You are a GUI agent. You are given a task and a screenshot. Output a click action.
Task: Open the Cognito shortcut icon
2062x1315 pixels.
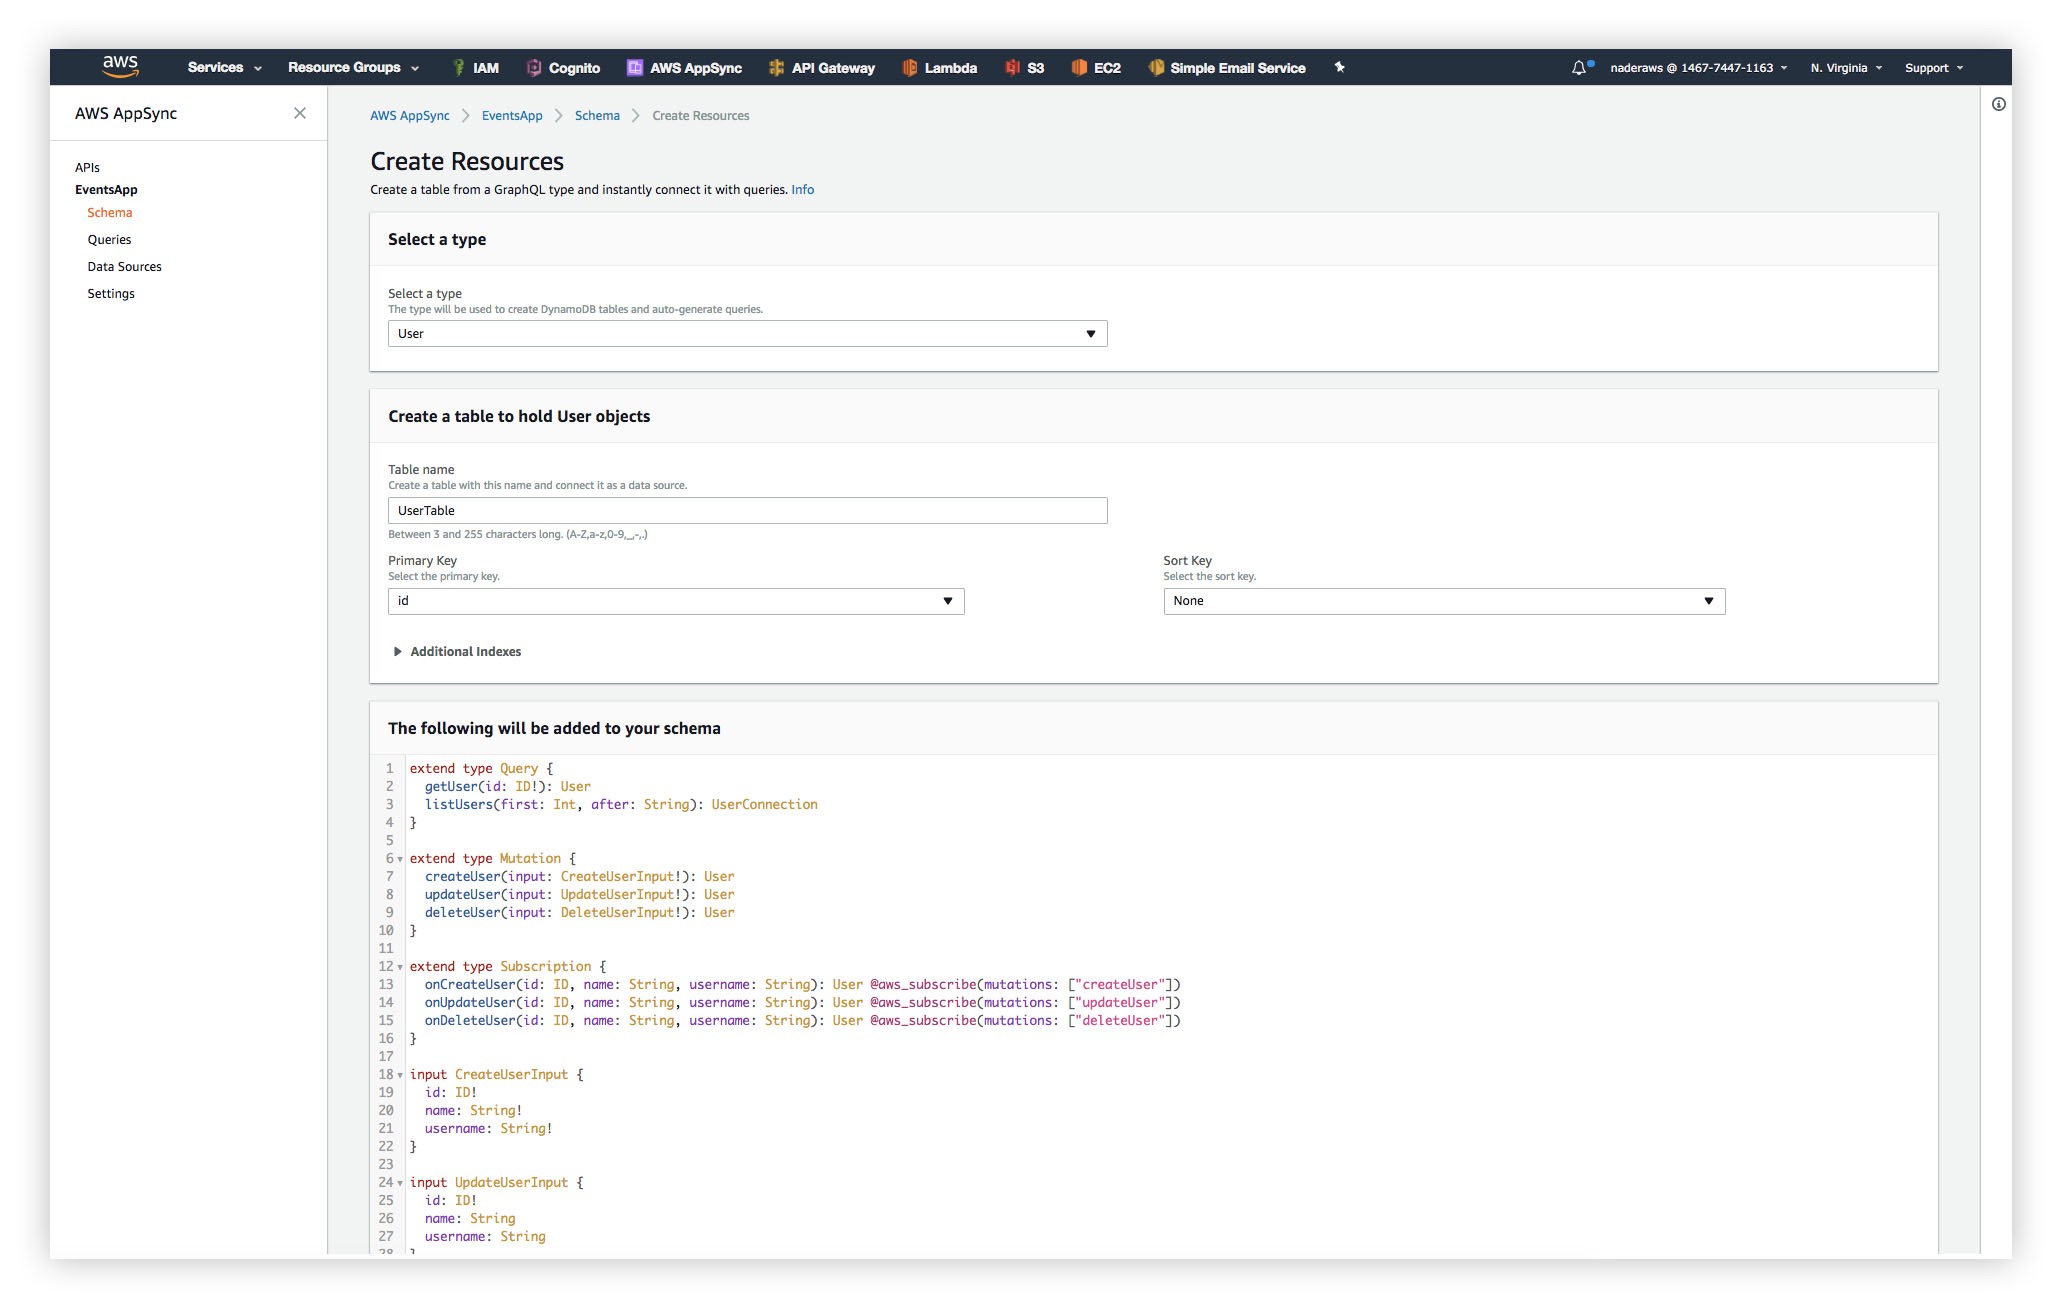point(534,67)
